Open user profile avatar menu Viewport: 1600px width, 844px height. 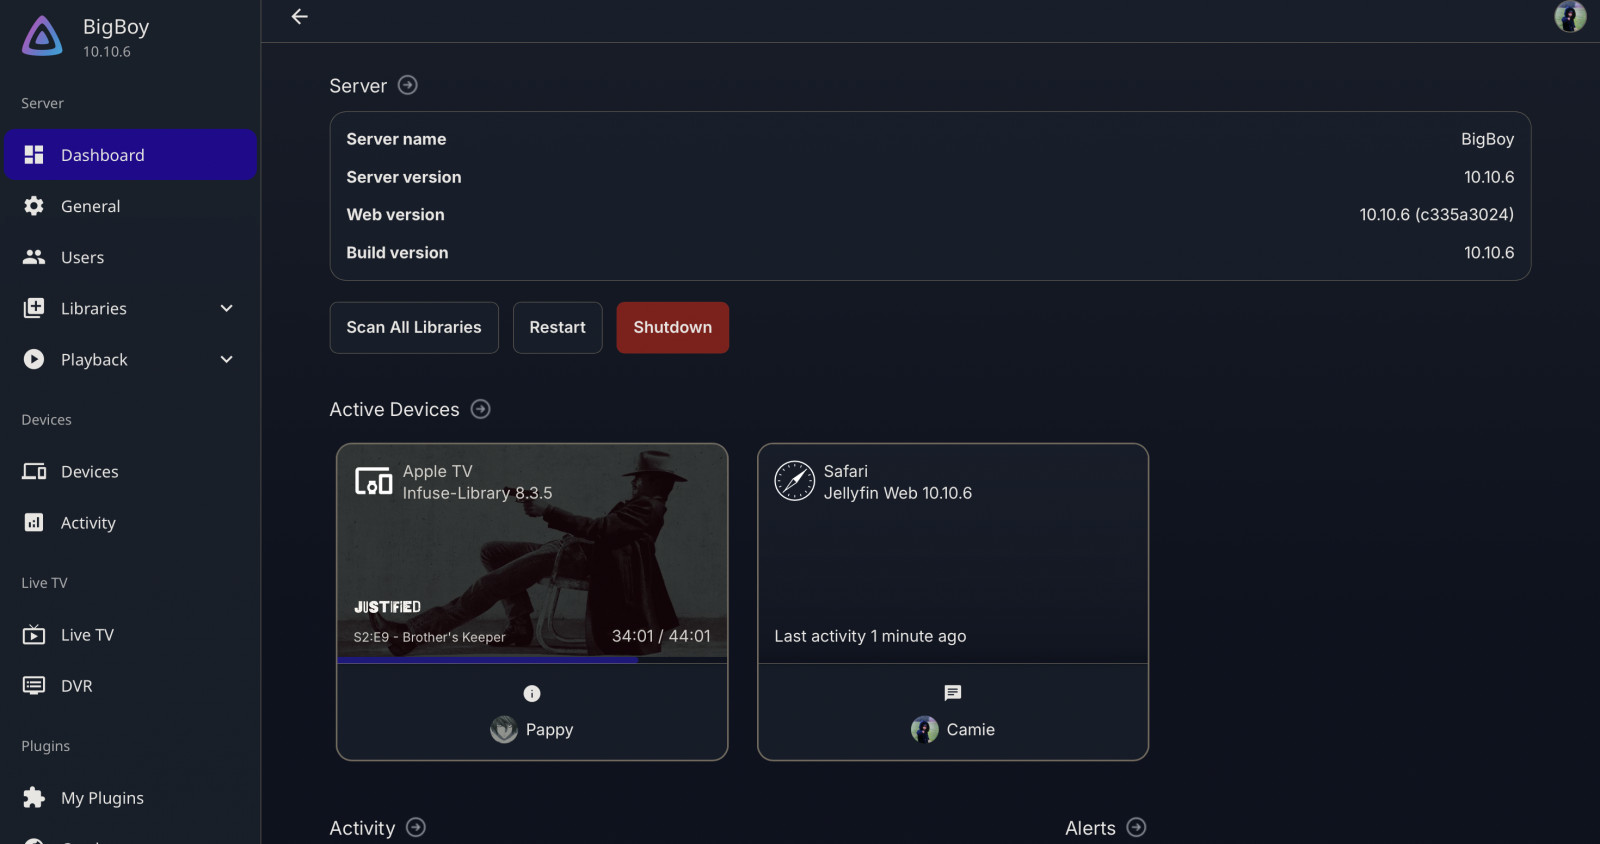click(x=1569, y=17)
